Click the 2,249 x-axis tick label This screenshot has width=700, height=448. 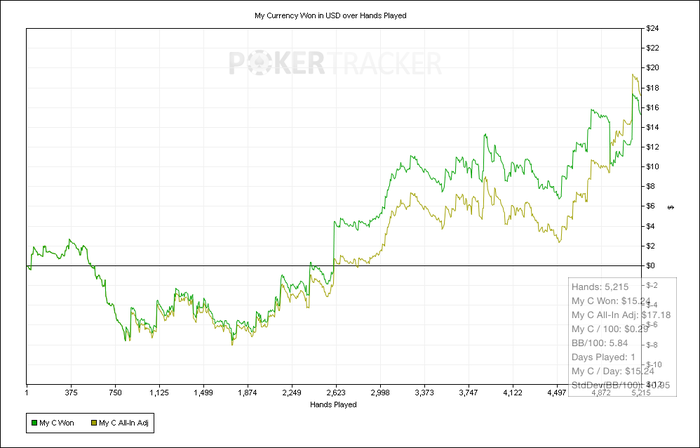click(x=292, y=393)
